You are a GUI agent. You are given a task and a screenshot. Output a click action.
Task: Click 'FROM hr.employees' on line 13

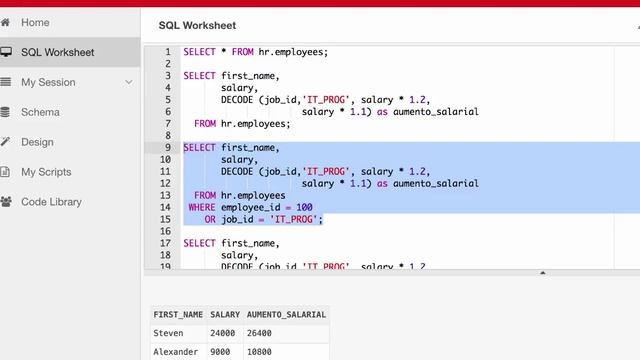point(240,195)
